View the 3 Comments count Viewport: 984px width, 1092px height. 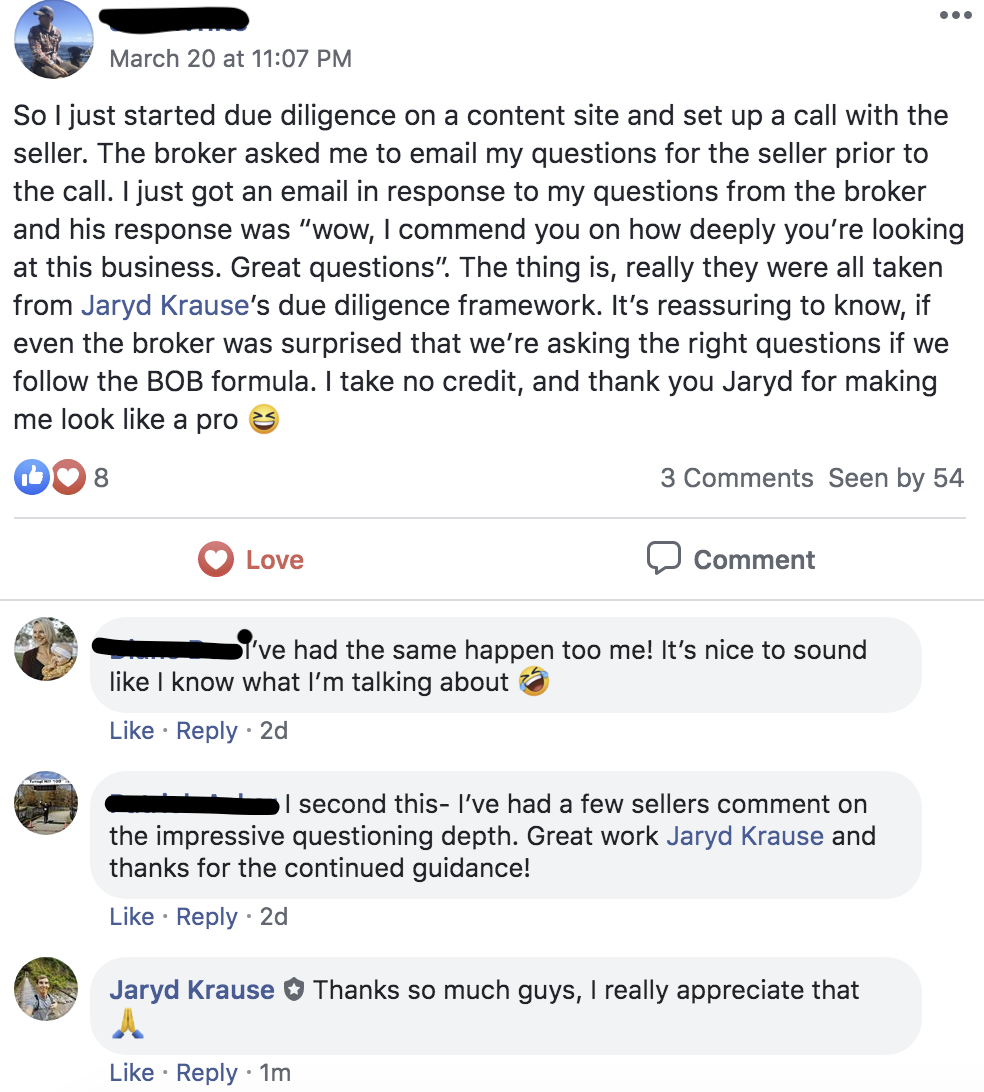pos(736,478)
